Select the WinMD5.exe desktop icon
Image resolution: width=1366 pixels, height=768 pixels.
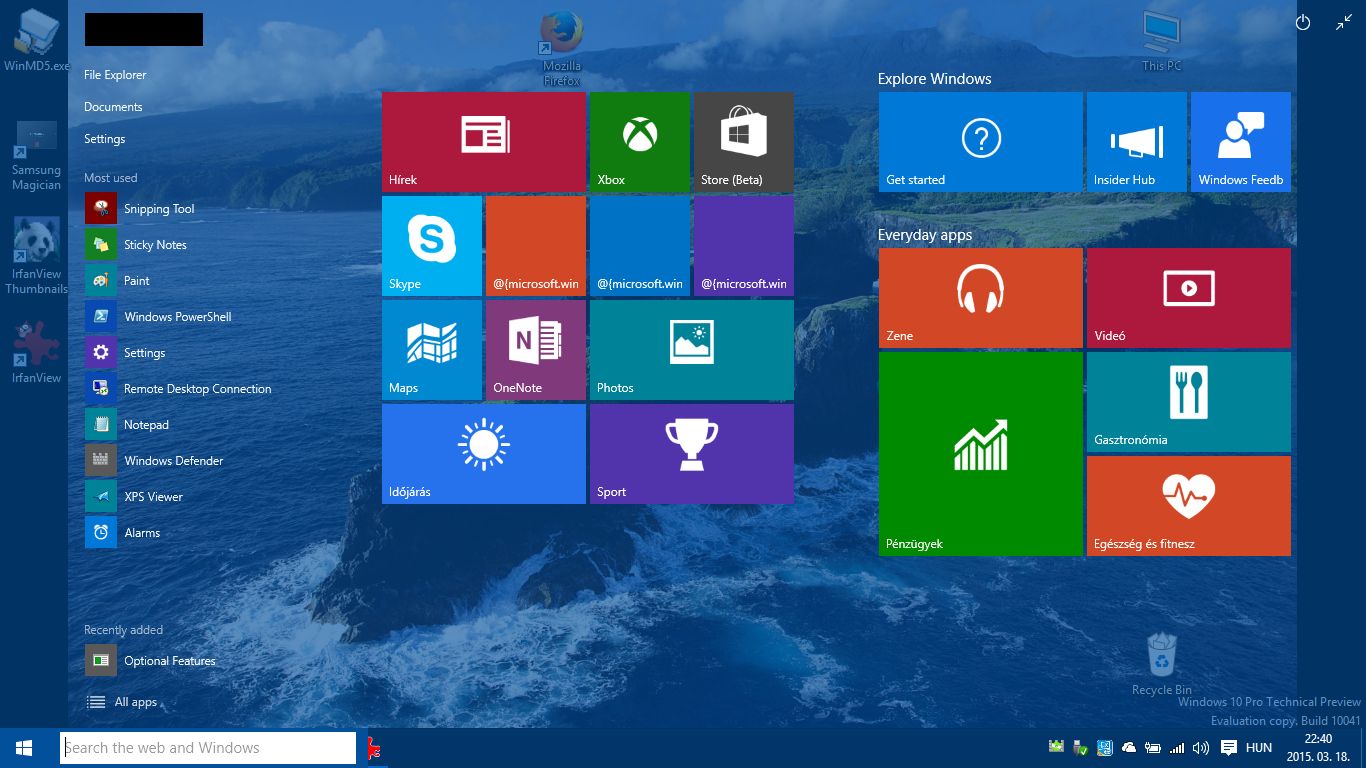click(36, 40)
